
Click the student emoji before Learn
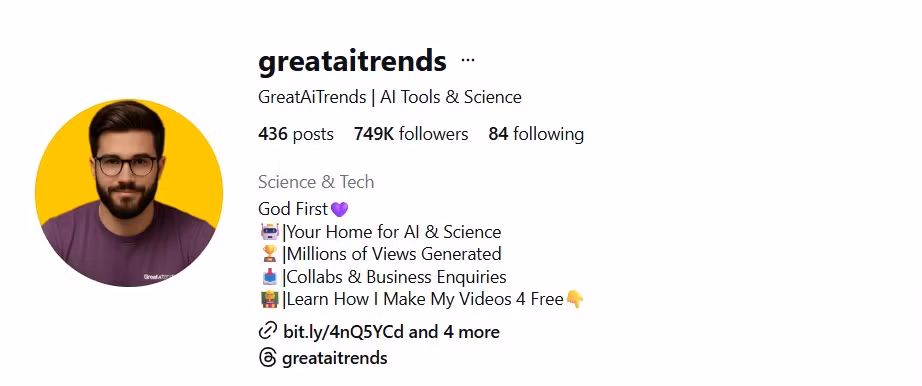coord(269,299)
